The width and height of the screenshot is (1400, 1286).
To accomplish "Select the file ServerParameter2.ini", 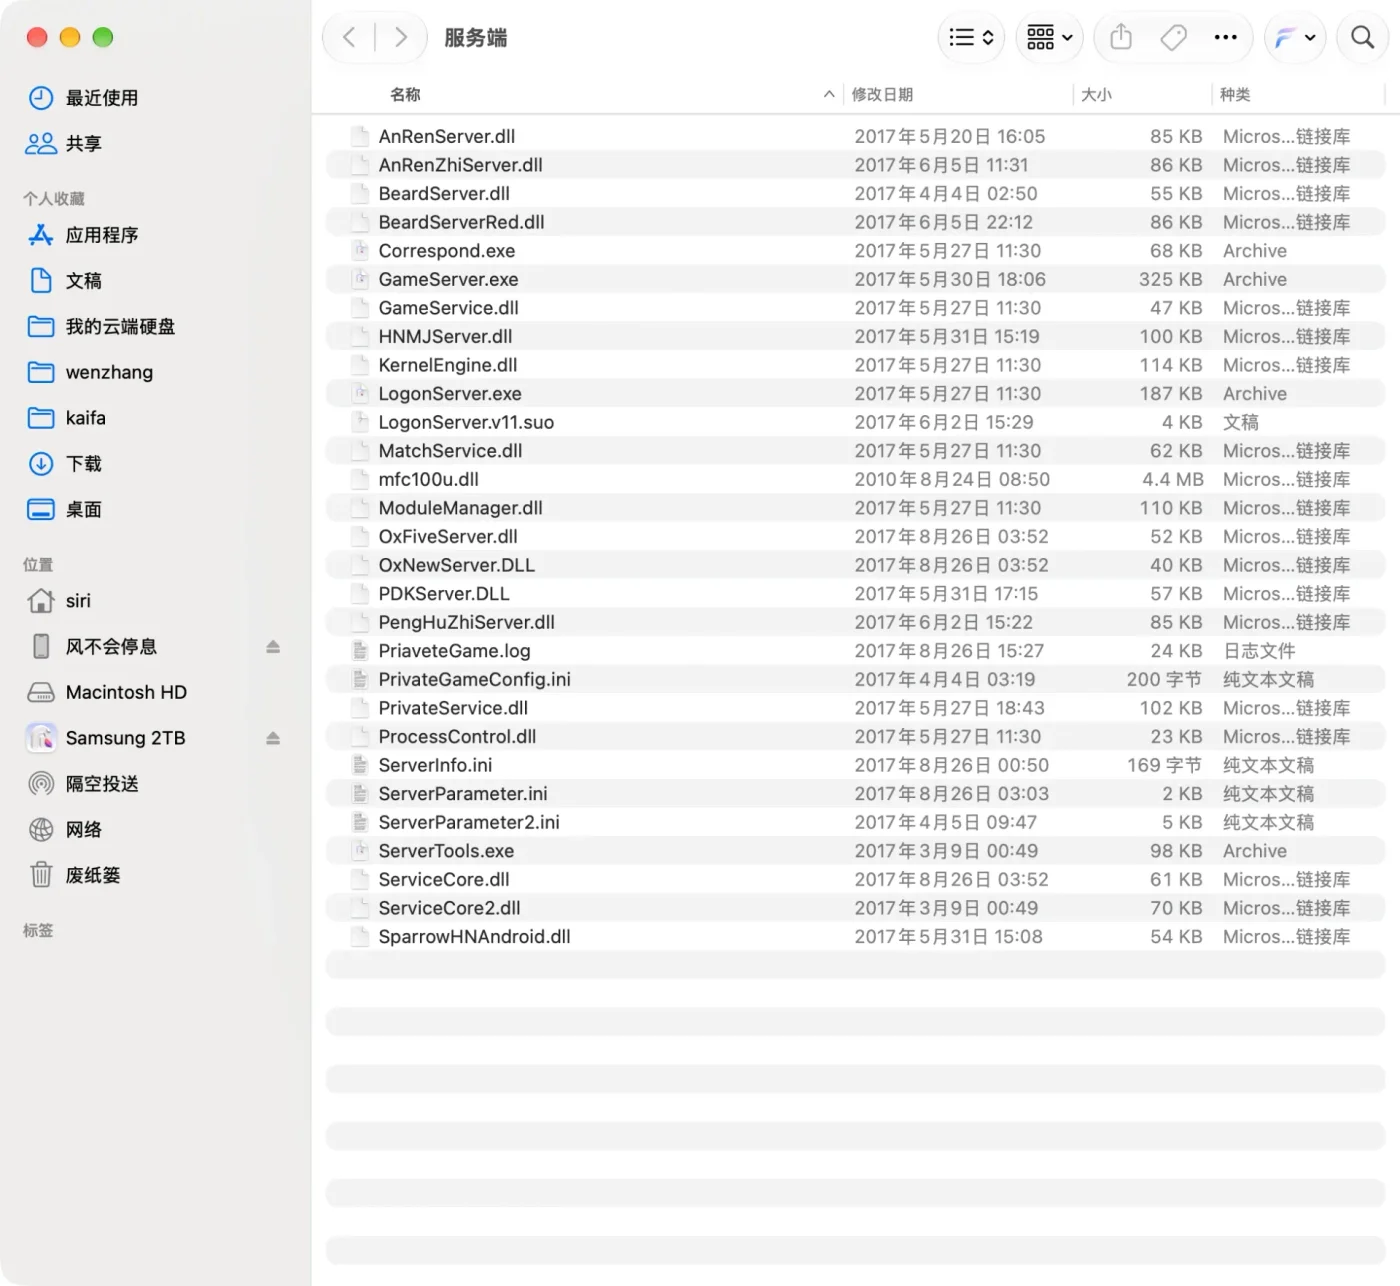I will [856, 823].
